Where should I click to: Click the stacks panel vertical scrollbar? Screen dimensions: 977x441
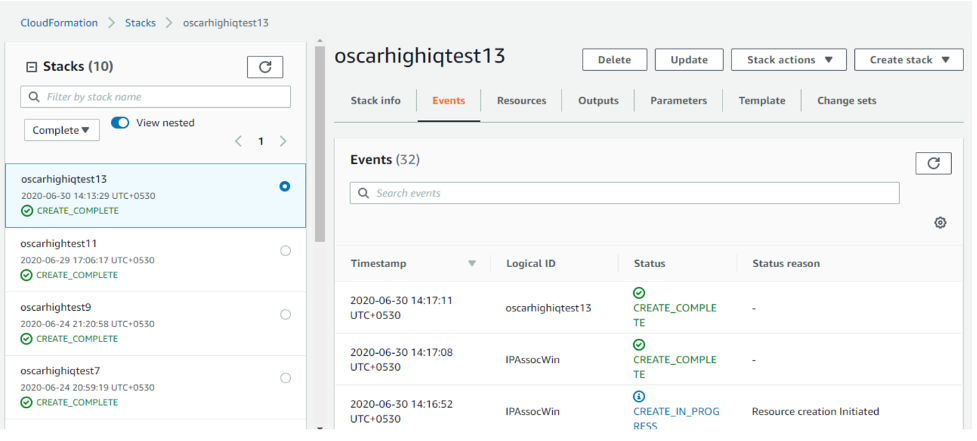click(320, 143)
